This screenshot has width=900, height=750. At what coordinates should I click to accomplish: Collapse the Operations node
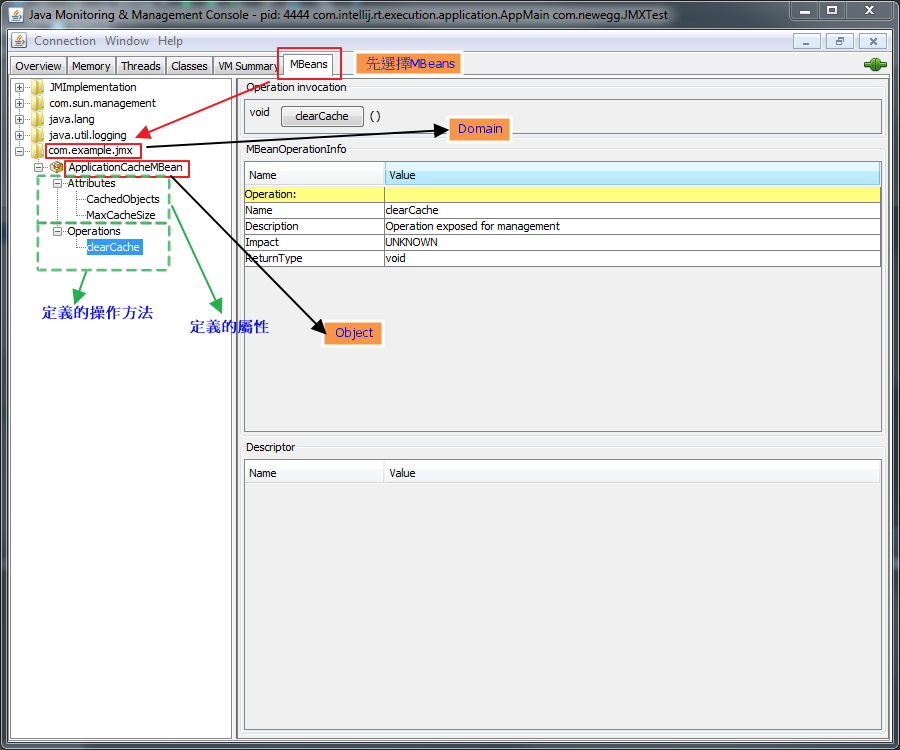[58, 231]
